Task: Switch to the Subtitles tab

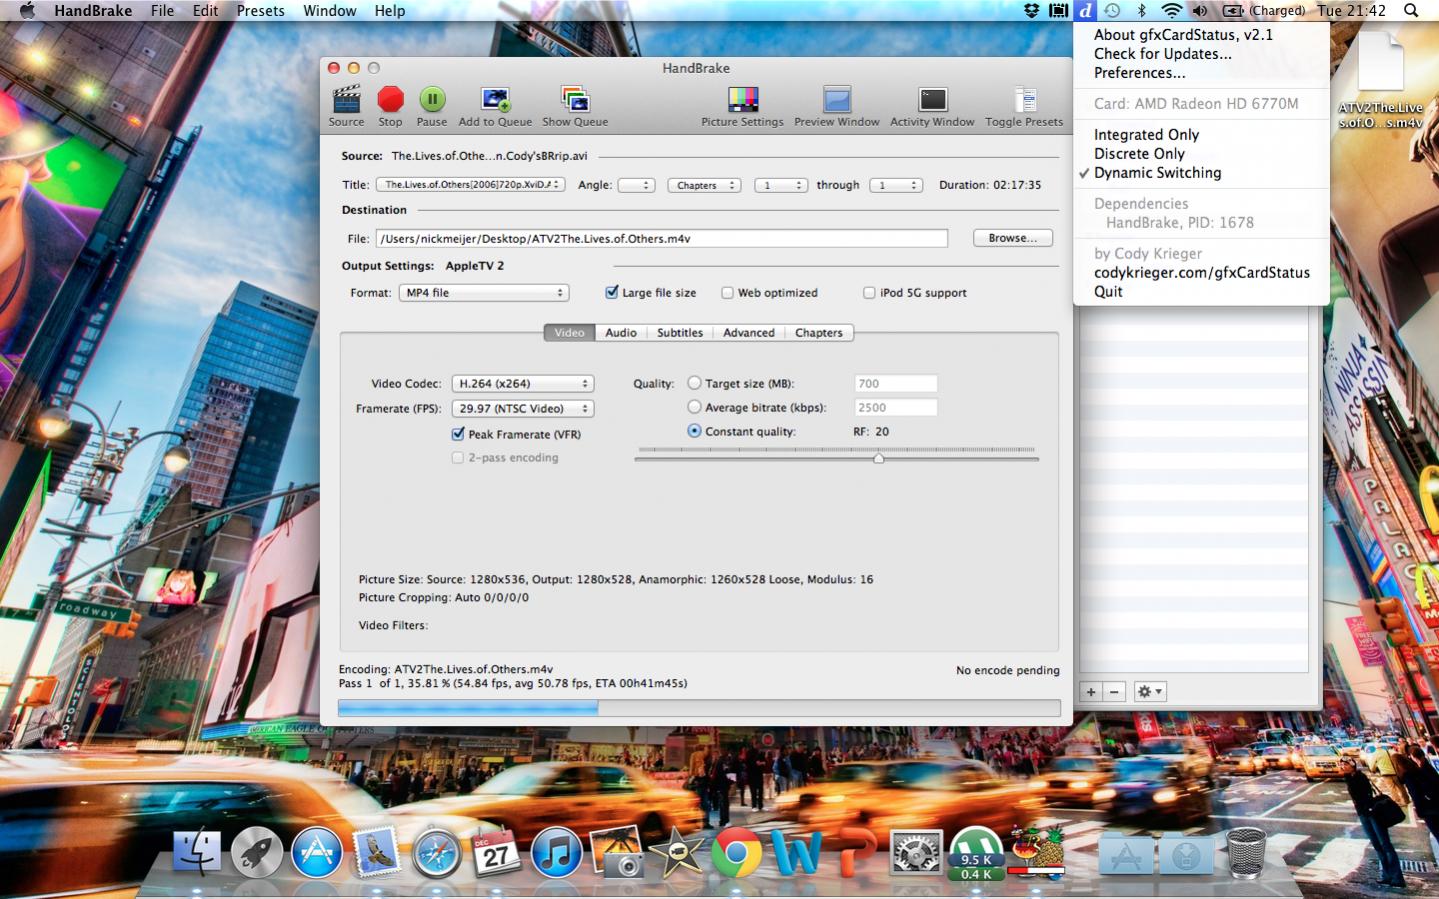Action: [x=680, y=333]
